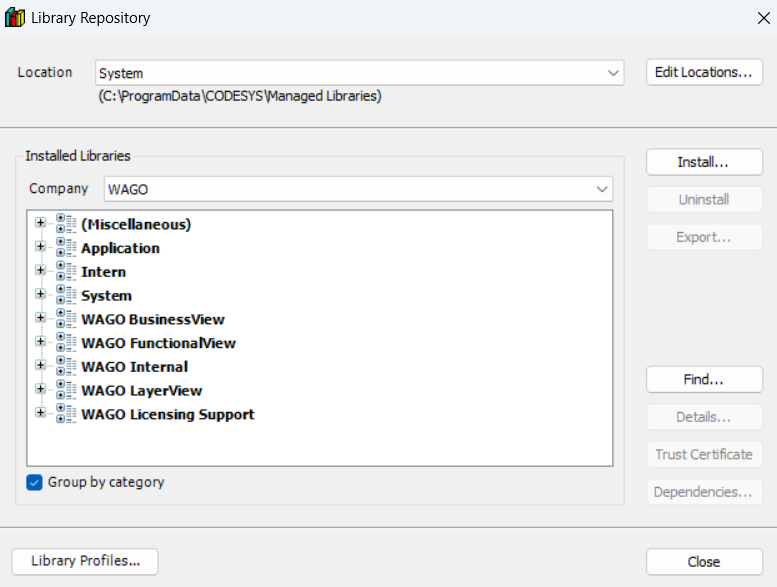Expand the WAGO LayerView tree node

[x=40, y=390]
